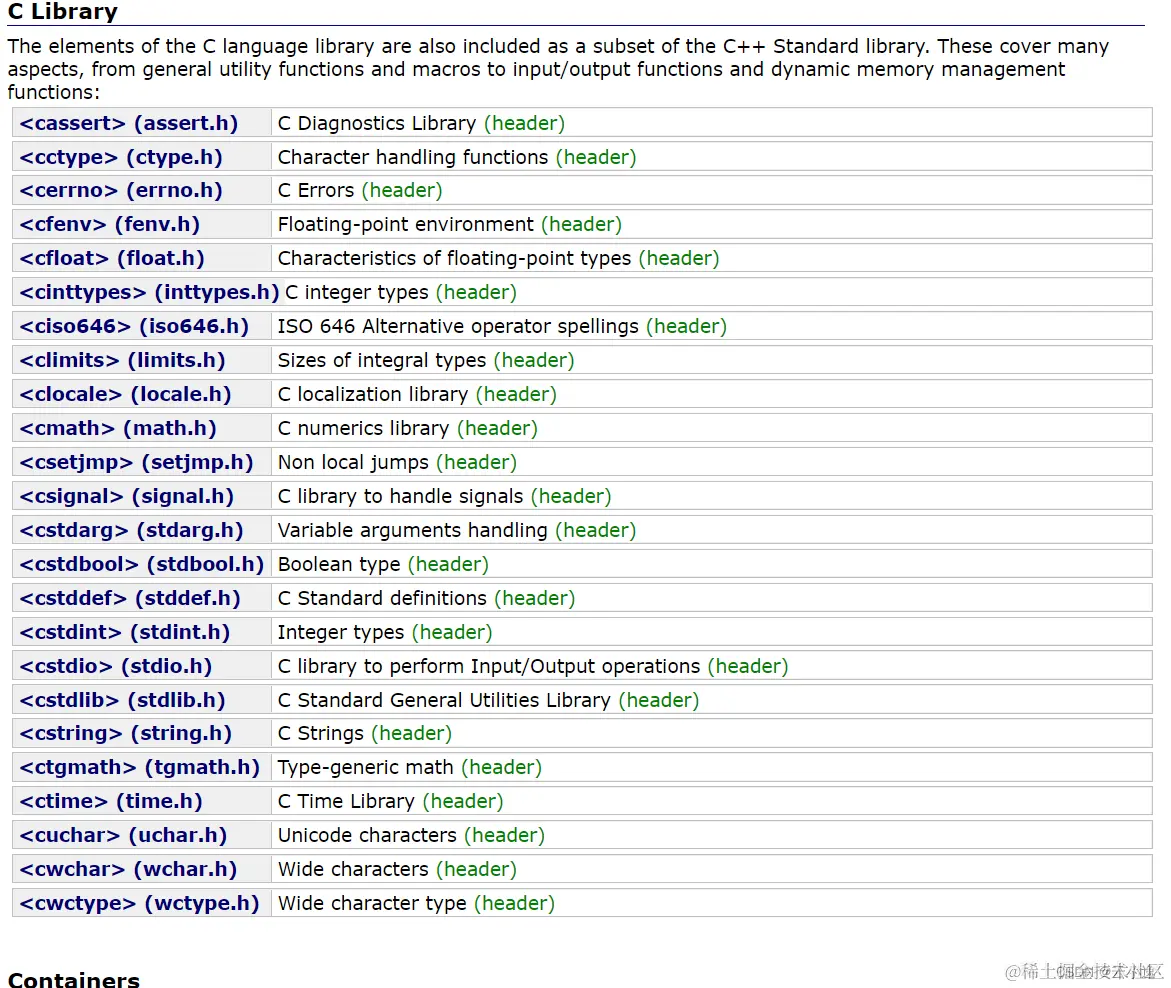The height and width of the screenshot is (988, 1171).
Task: Click the 'Non local jumps' description
Action: (x=353, y=462)
